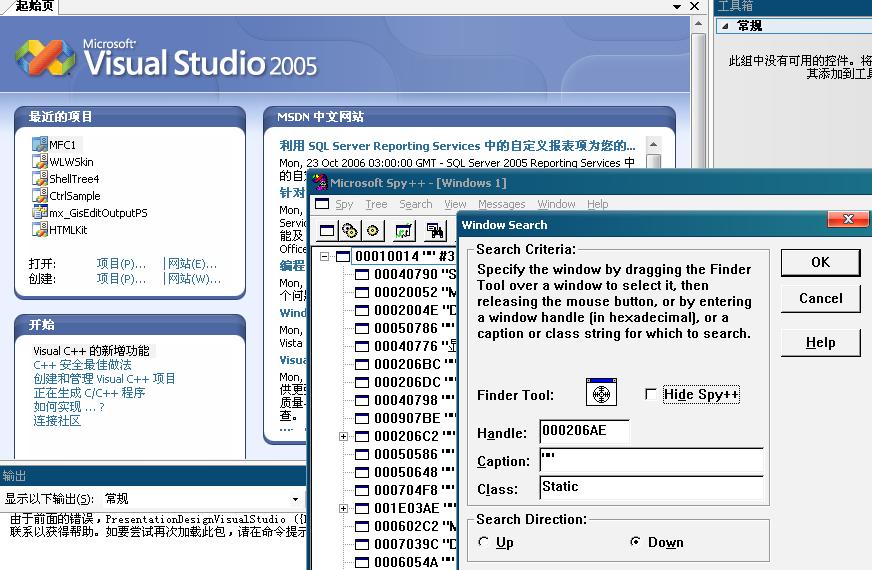Open the View menu in Spy++
Screen dimensions: 872x570
coord(455,204)
